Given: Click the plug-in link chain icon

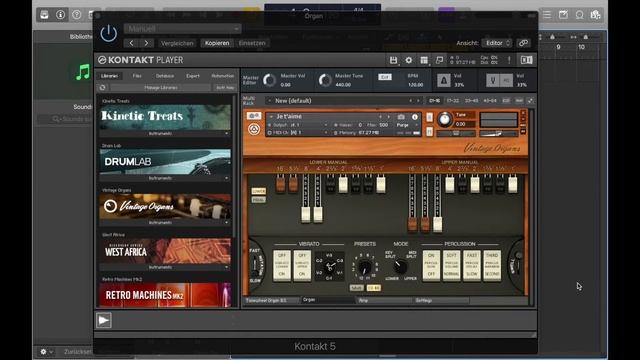Looking at the screenshot, I should [x=524, y=43].
